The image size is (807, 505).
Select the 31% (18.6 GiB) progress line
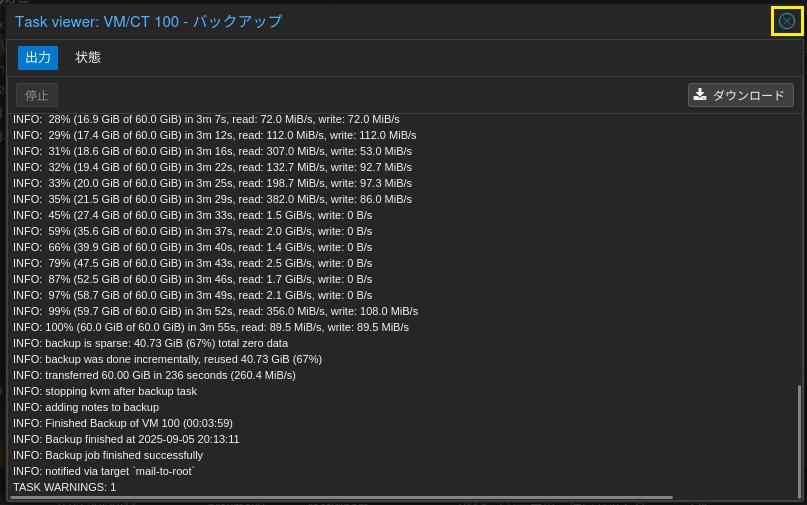[x=213, y=151]
